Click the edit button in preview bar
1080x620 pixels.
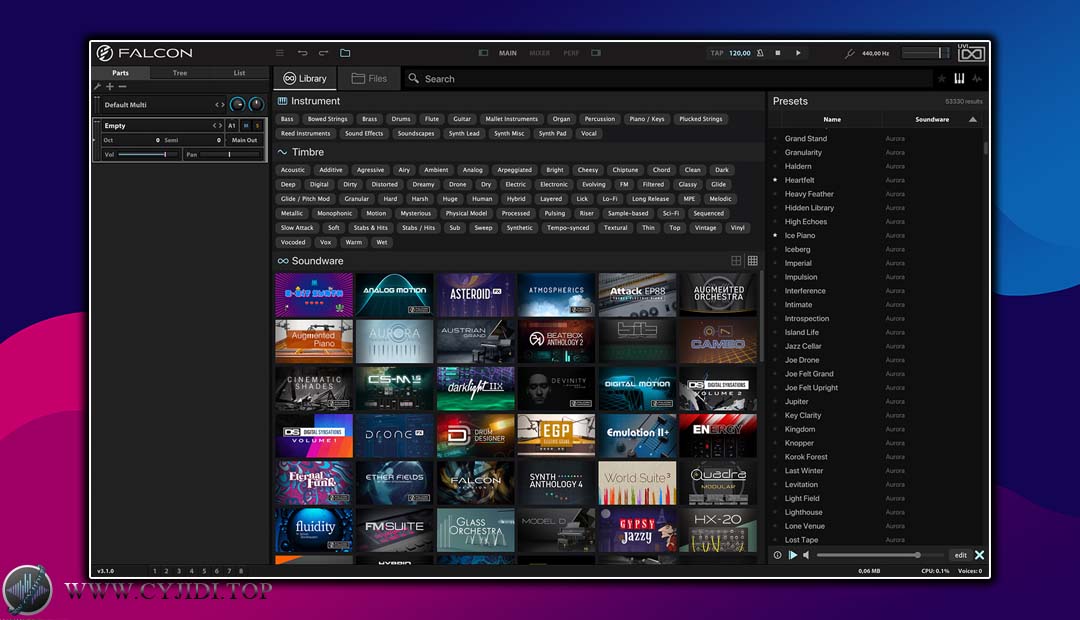click(960, 555)
